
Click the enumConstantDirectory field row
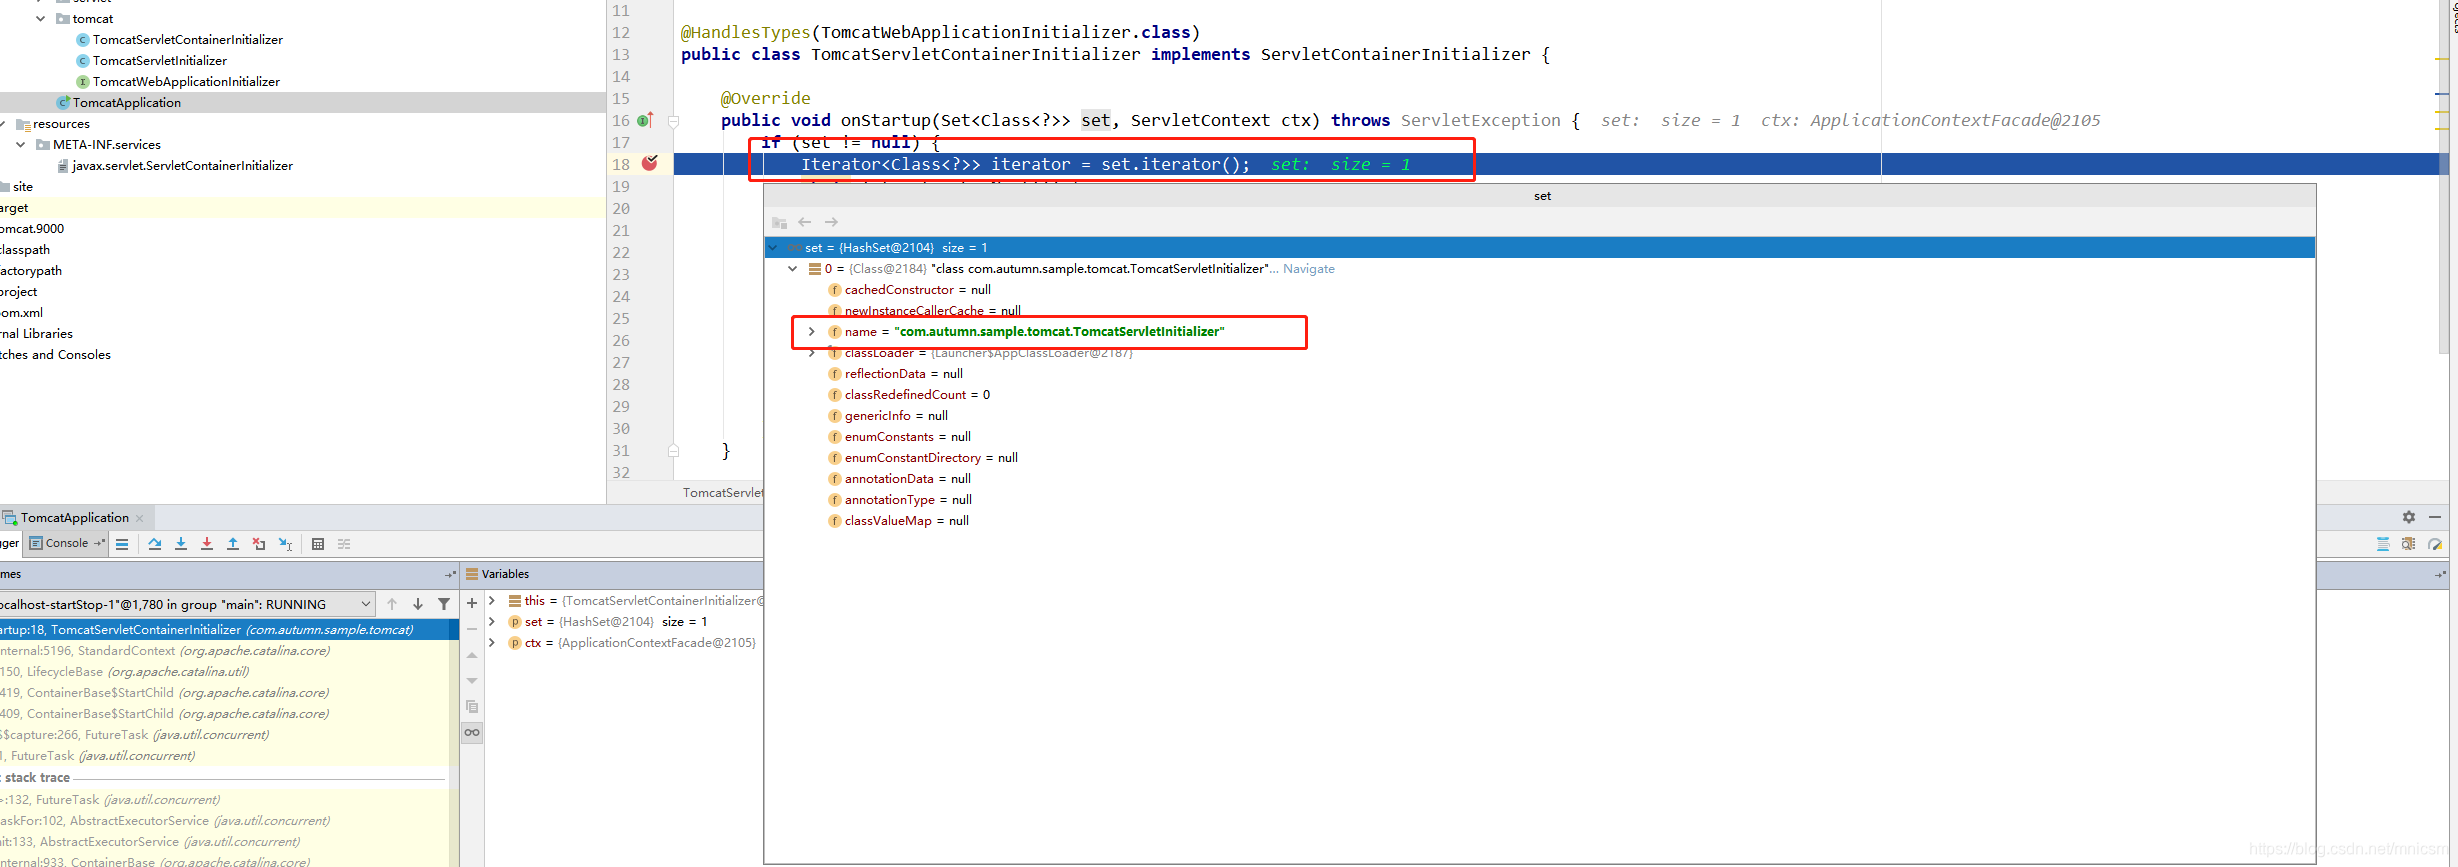coord(930,457)
